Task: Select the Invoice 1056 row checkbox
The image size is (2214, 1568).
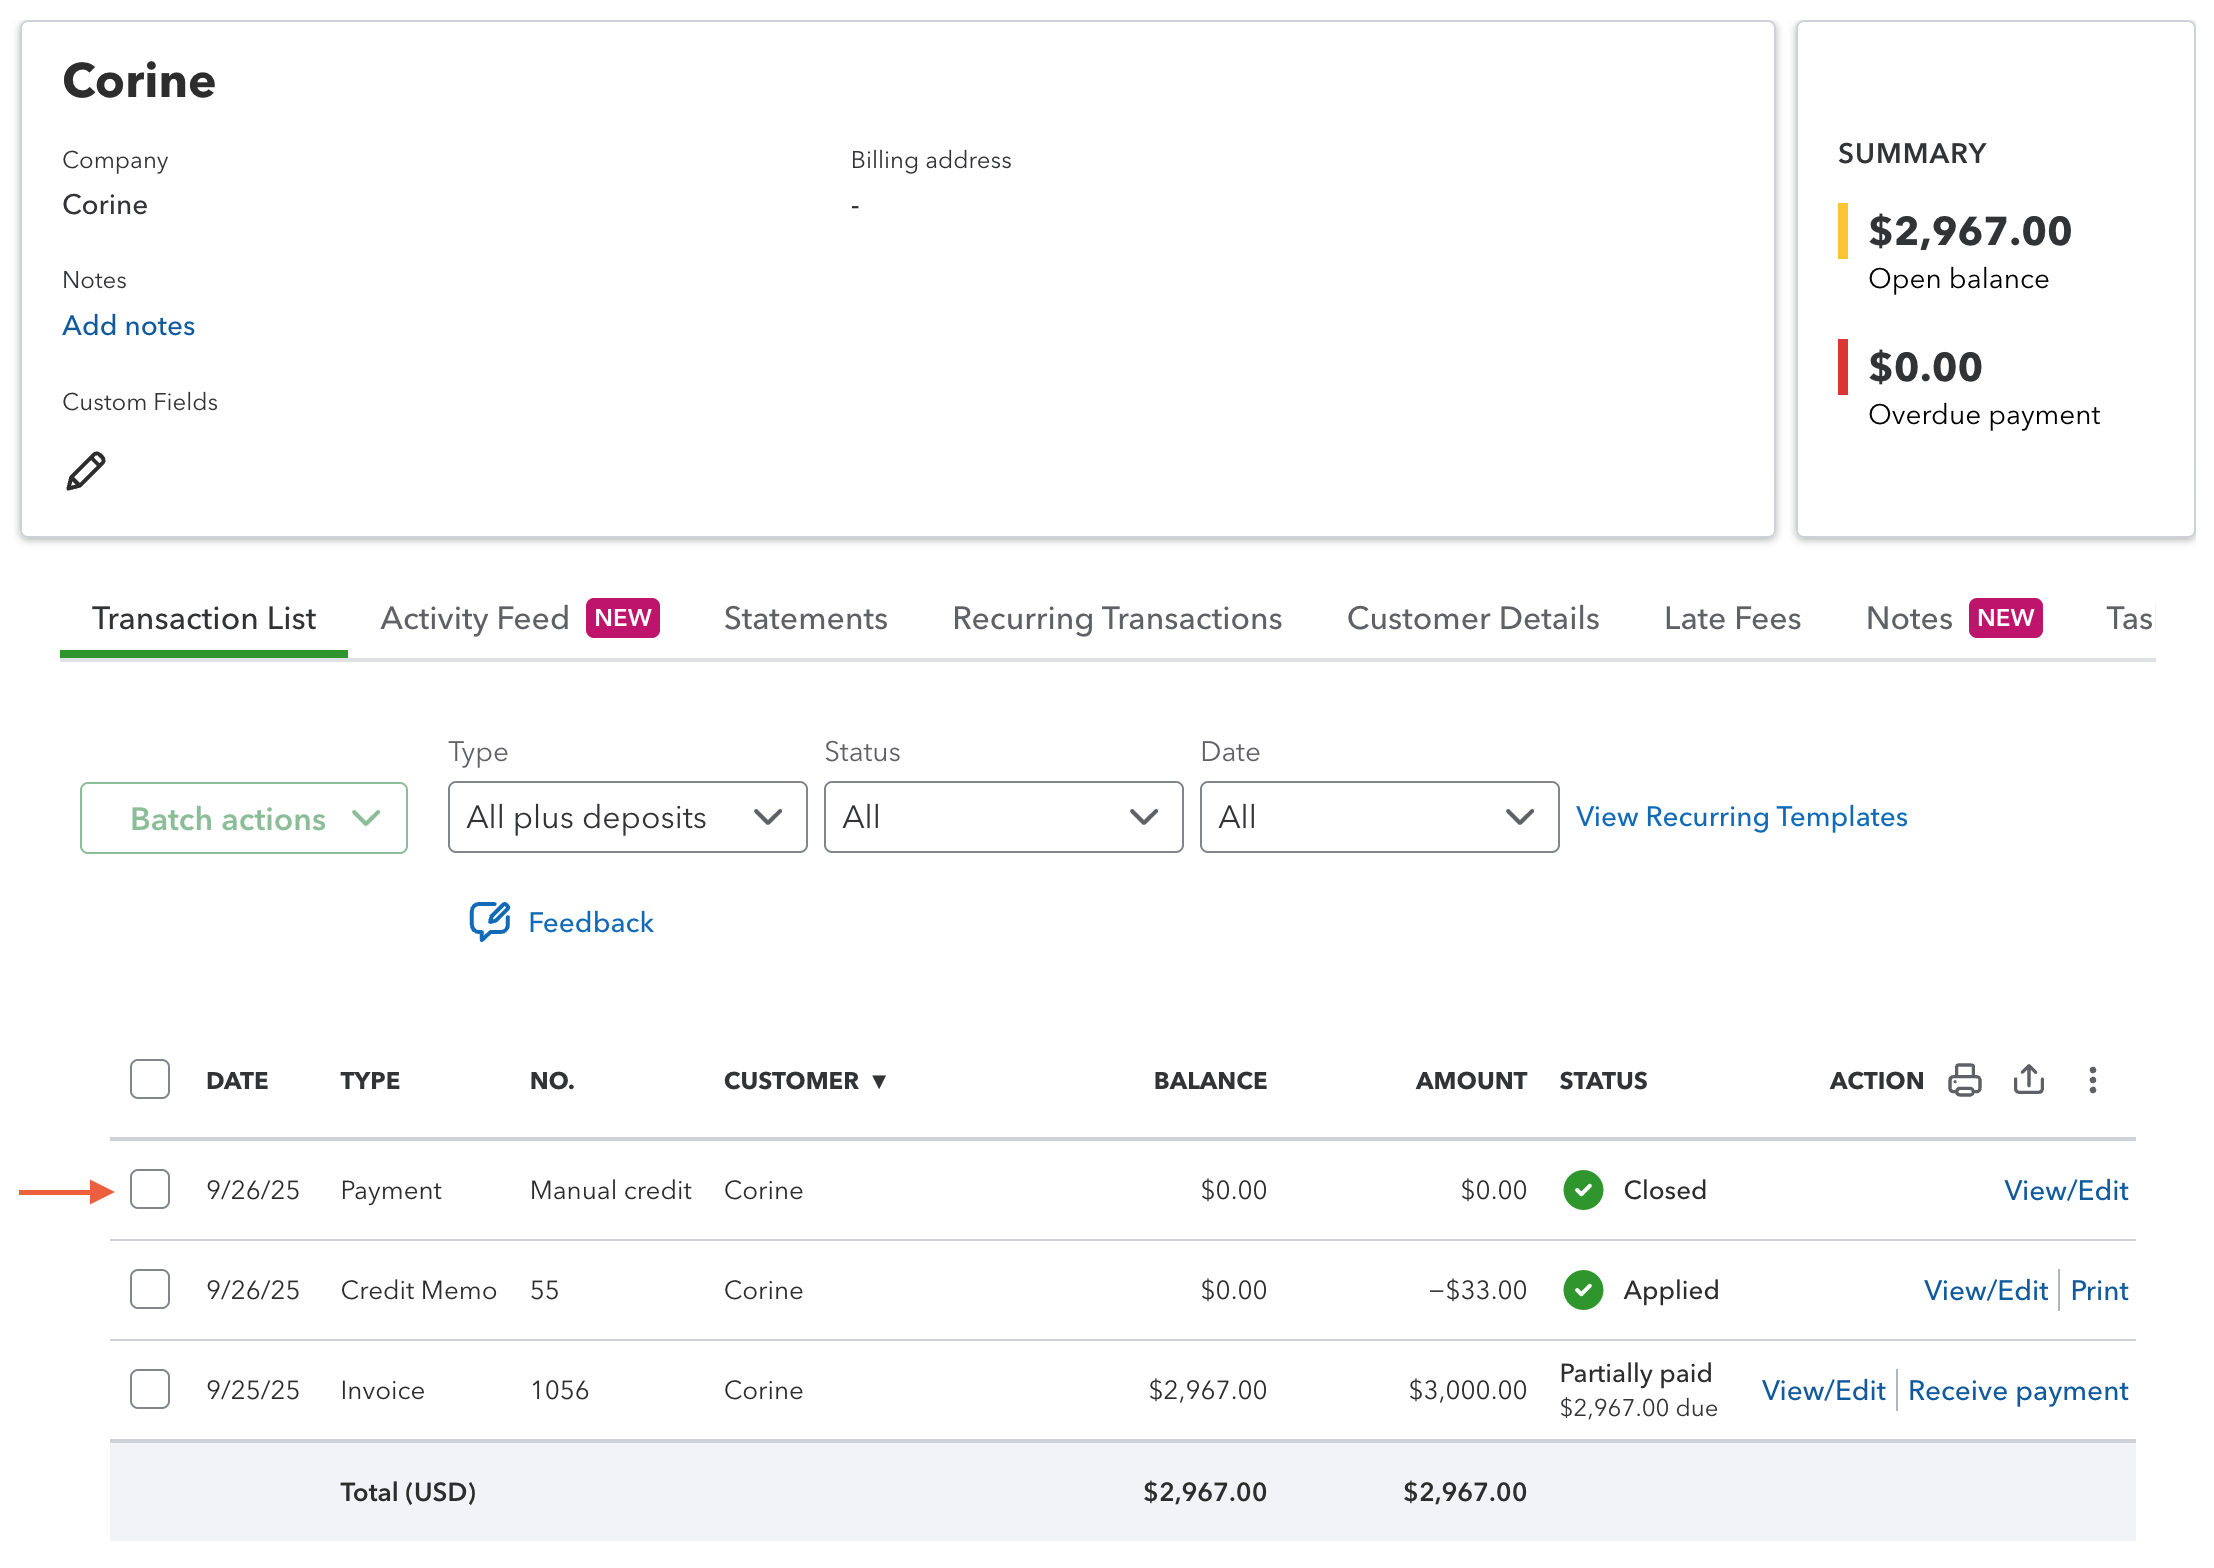Action: (150, 1390)
